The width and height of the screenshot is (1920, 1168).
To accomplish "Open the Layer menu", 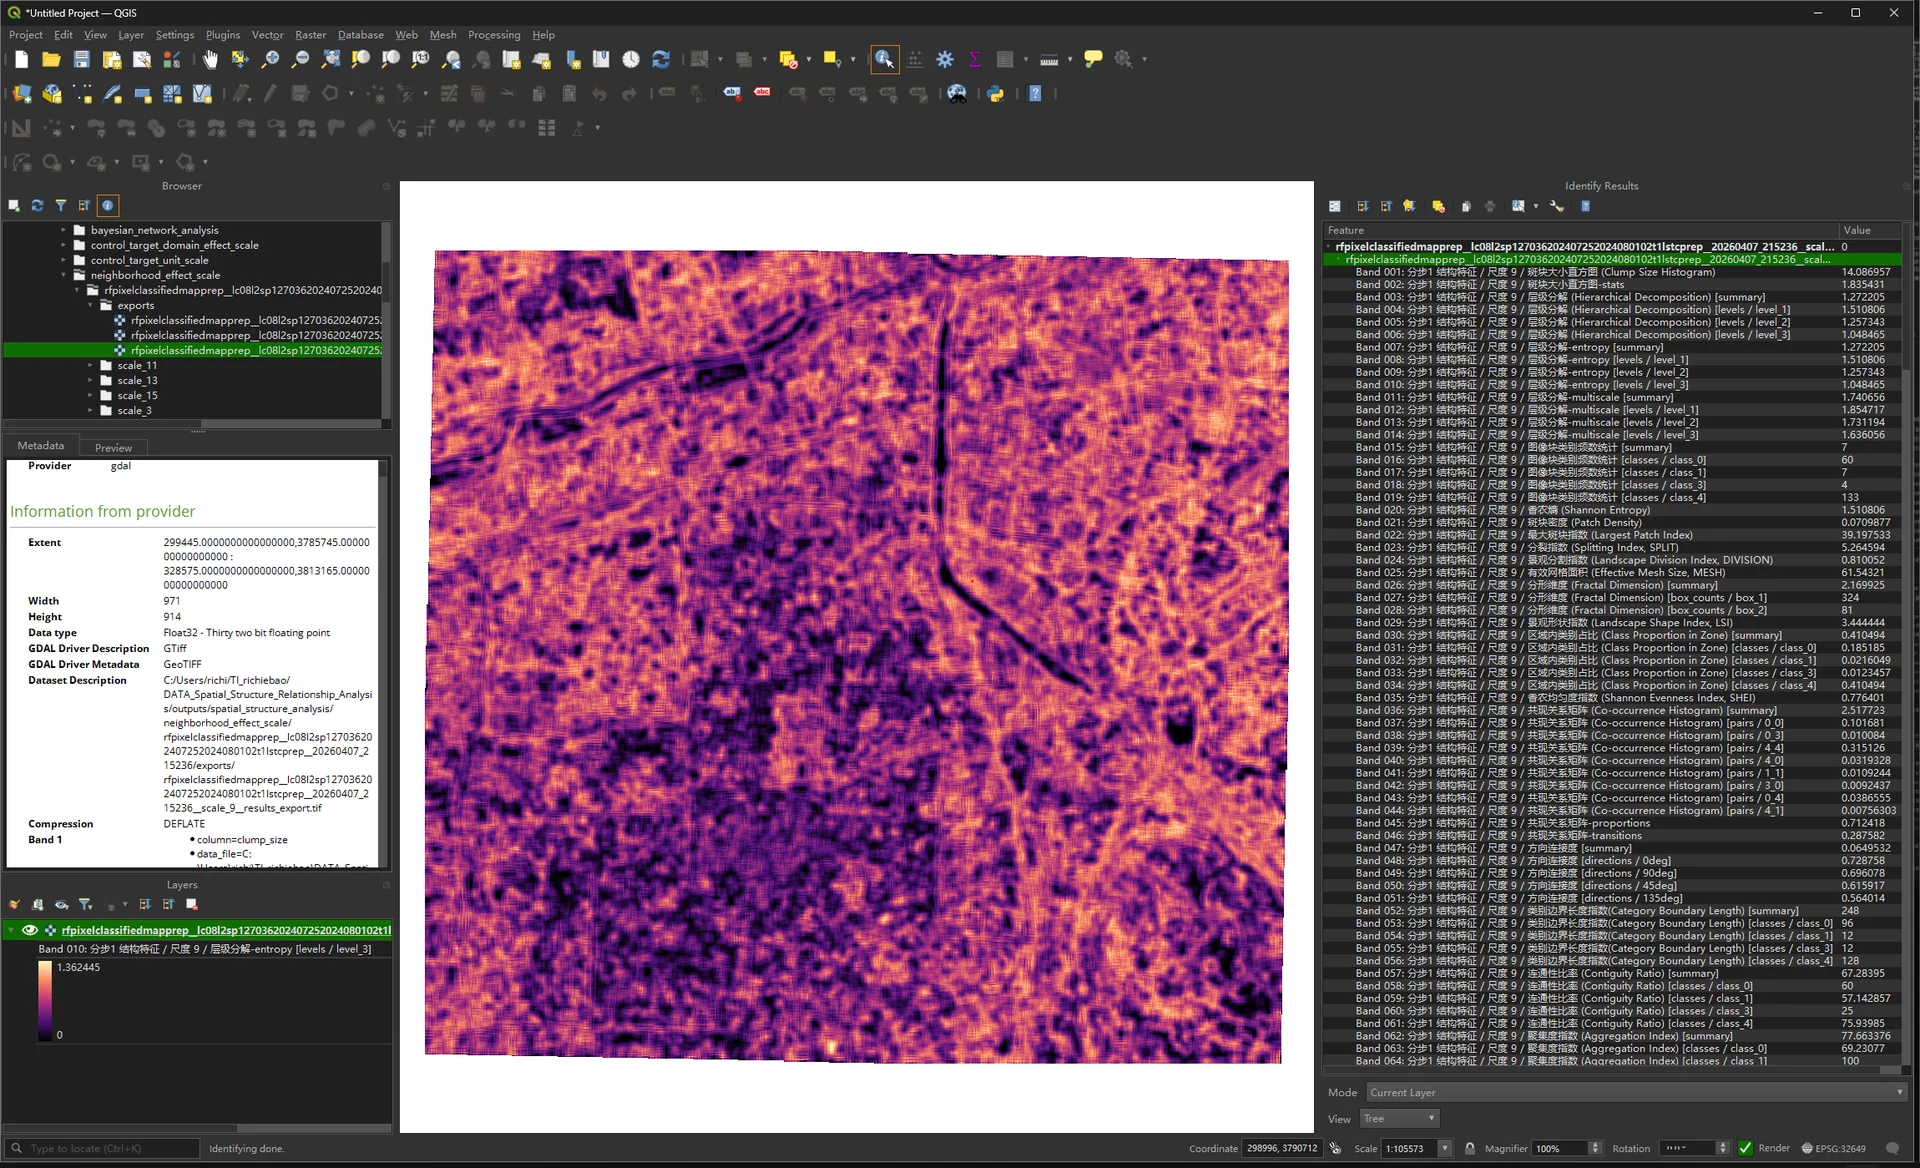I will [131, 35].
